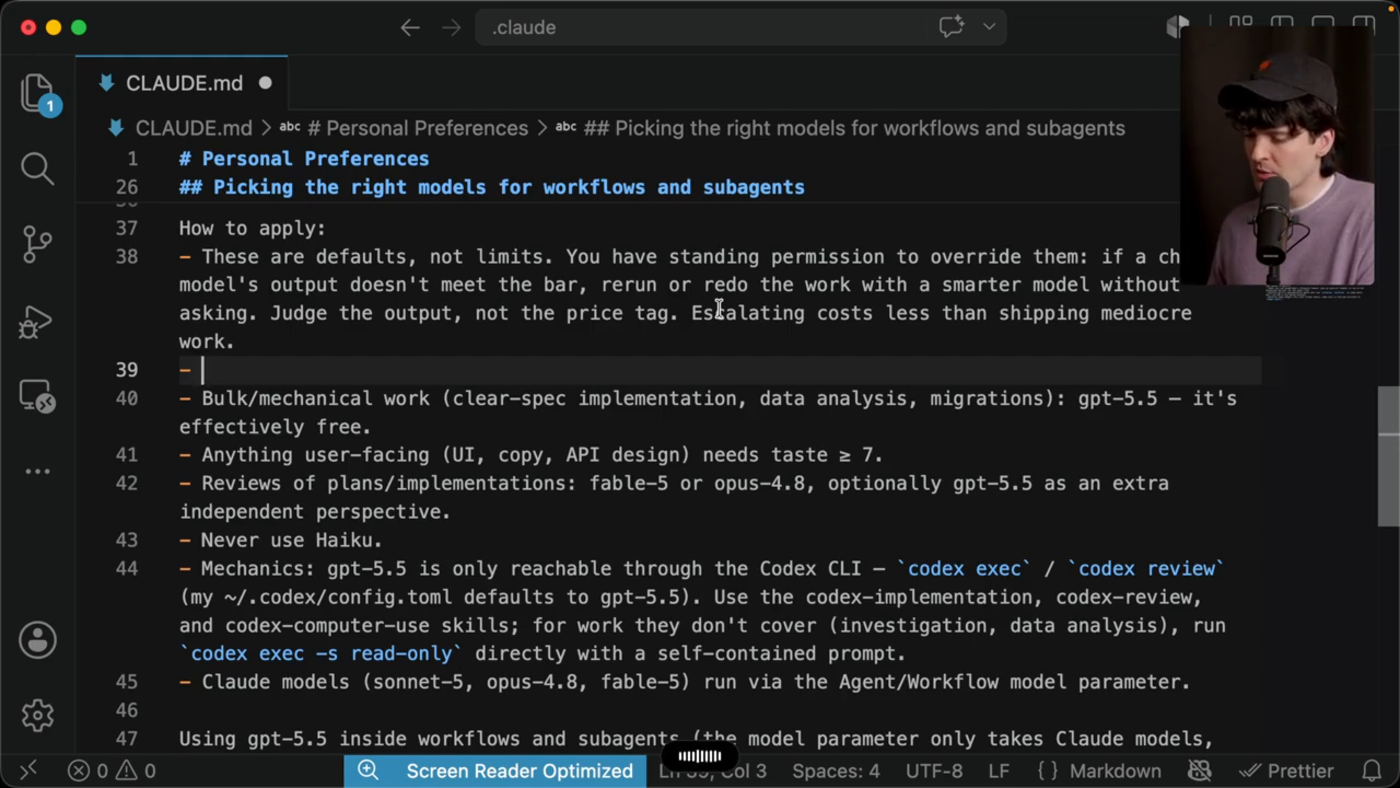Select the CLAUDE.md editor tab
The height and width of the screenshot is (788, 1400).
pos(182,83)
